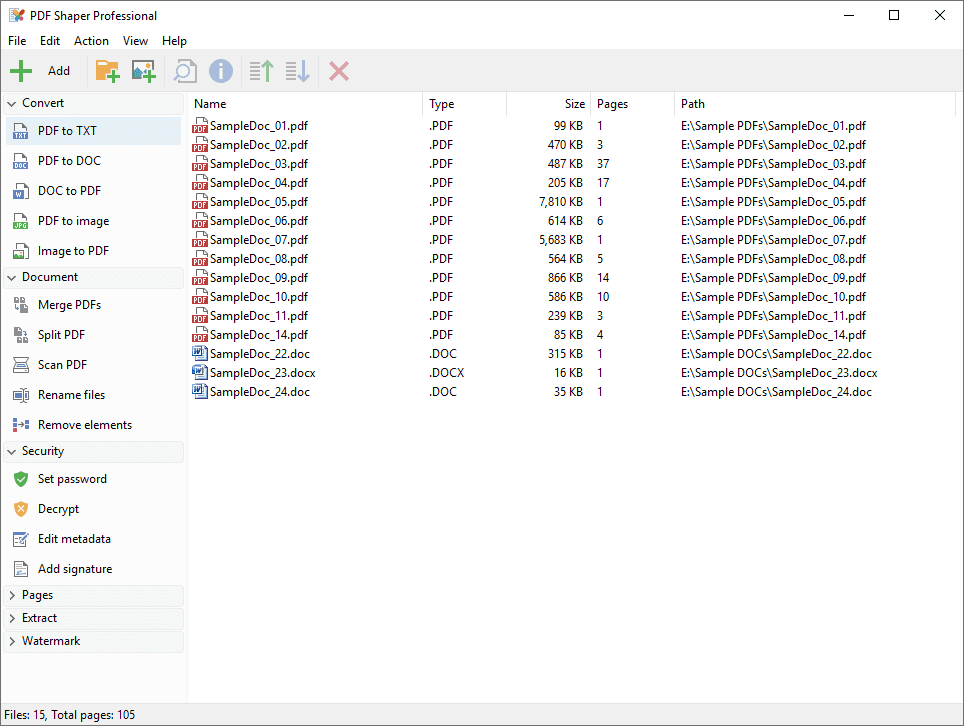Sort files by the Size column header
Viewport: 964px width, 726px height.
[x=548, y=104]
